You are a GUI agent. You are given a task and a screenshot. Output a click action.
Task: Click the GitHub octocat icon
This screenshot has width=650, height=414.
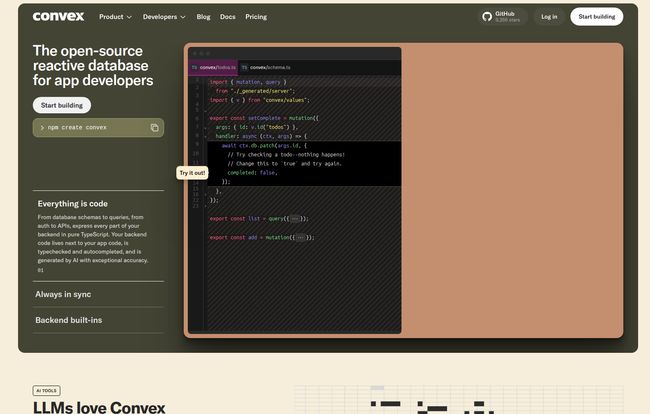coord(487,16)
